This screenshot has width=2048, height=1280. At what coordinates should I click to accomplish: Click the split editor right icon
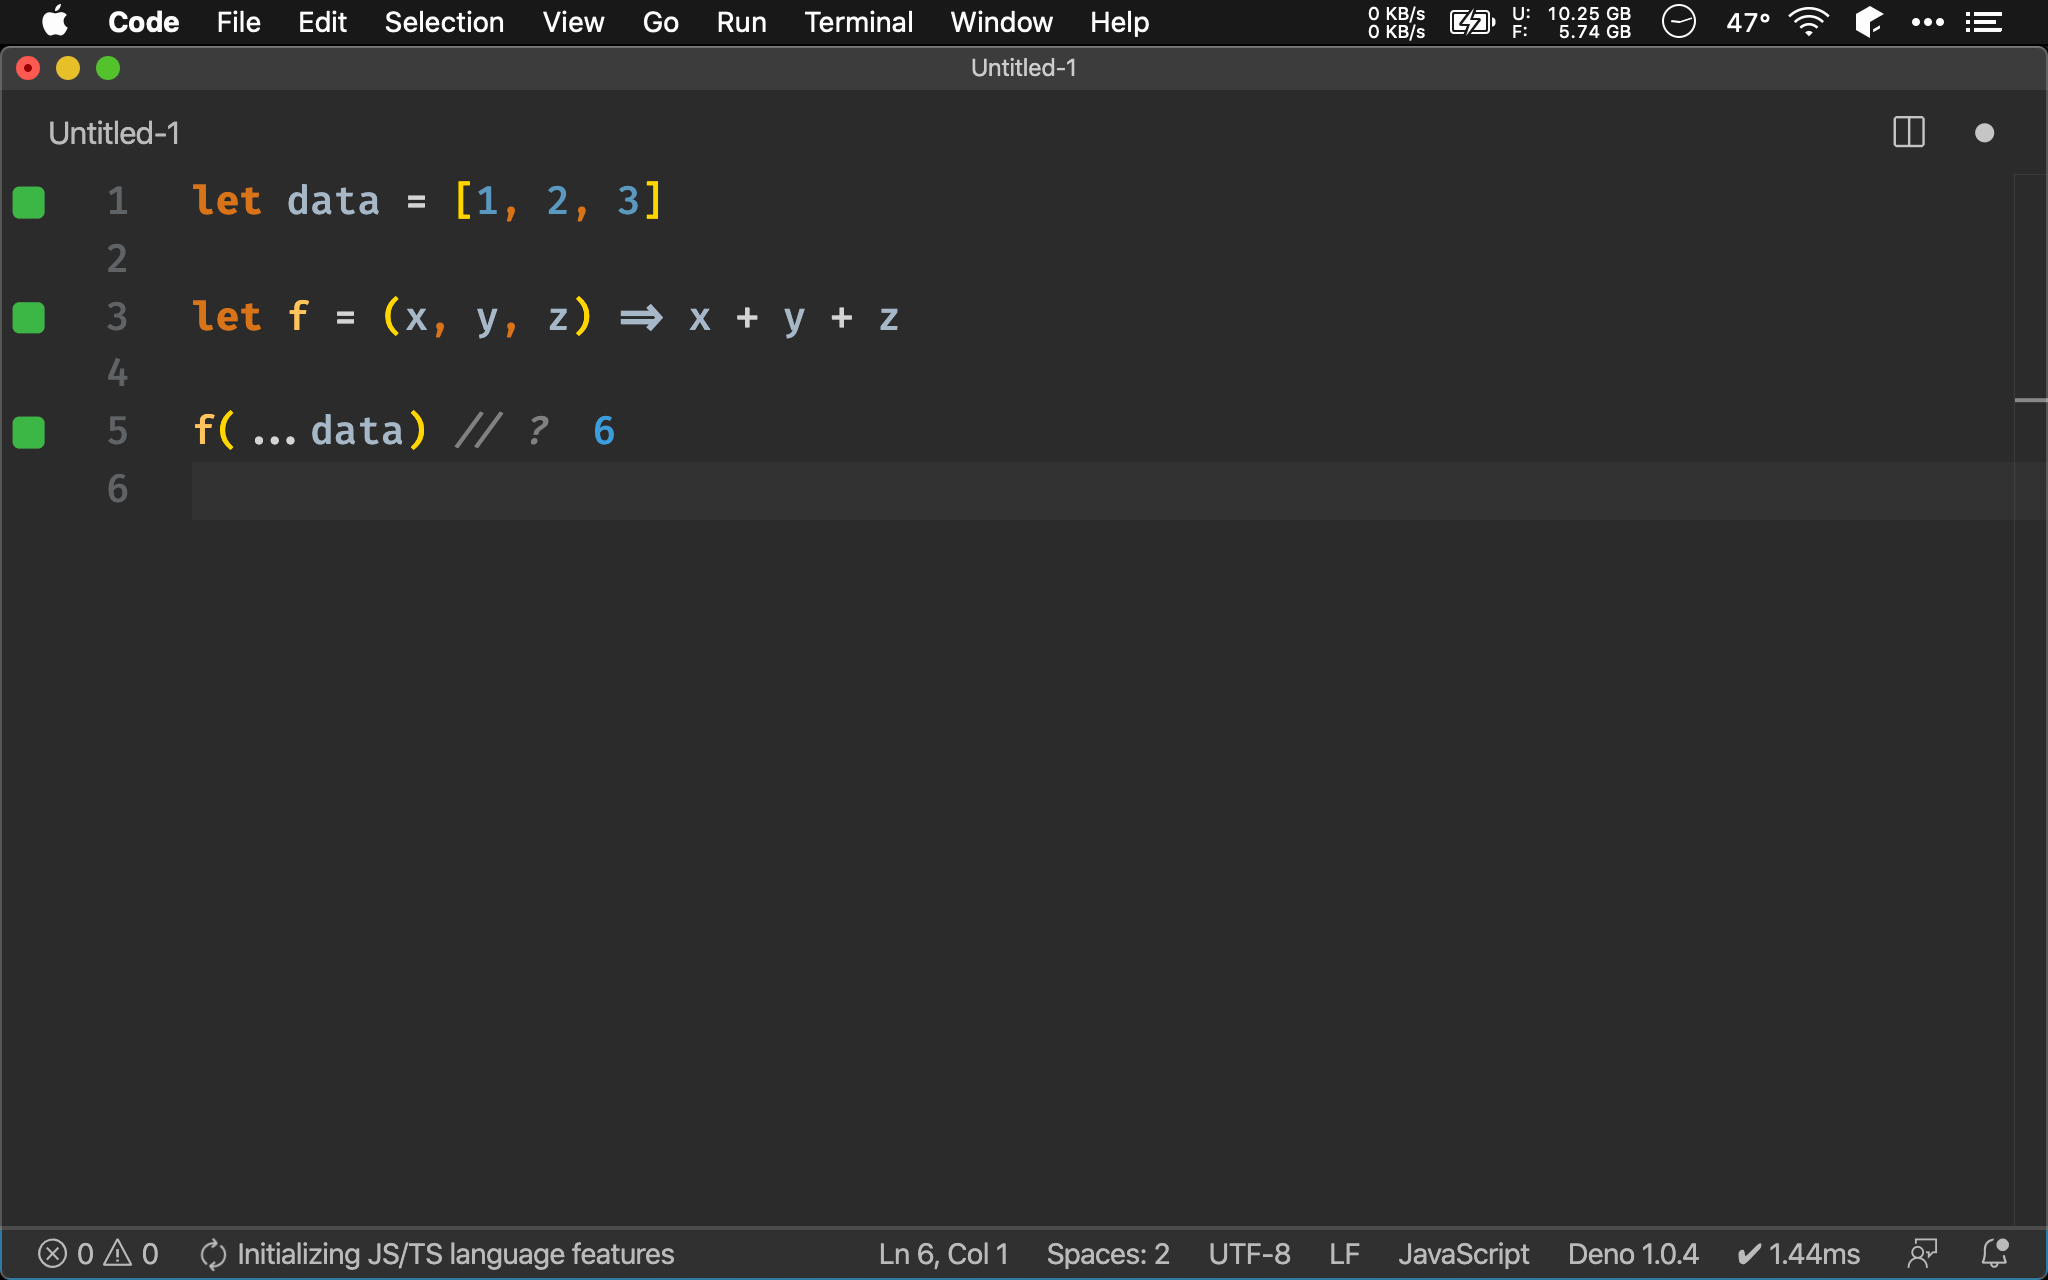coord(1908,133)
